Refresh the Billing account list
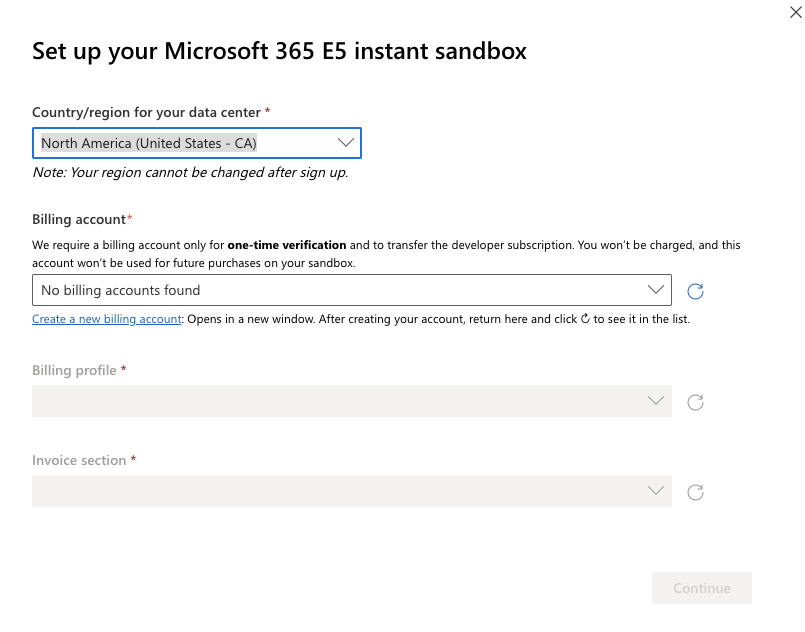 [695, 291]
